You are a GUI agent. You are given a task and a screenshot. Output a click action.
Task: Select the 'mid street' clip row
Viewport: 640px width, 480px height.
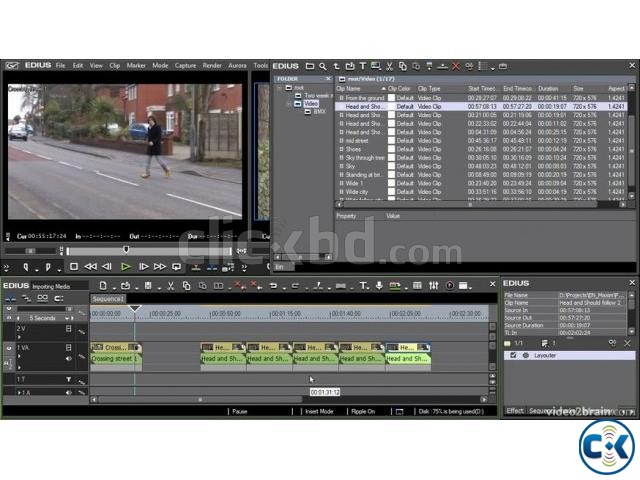(x=480, y=140)
